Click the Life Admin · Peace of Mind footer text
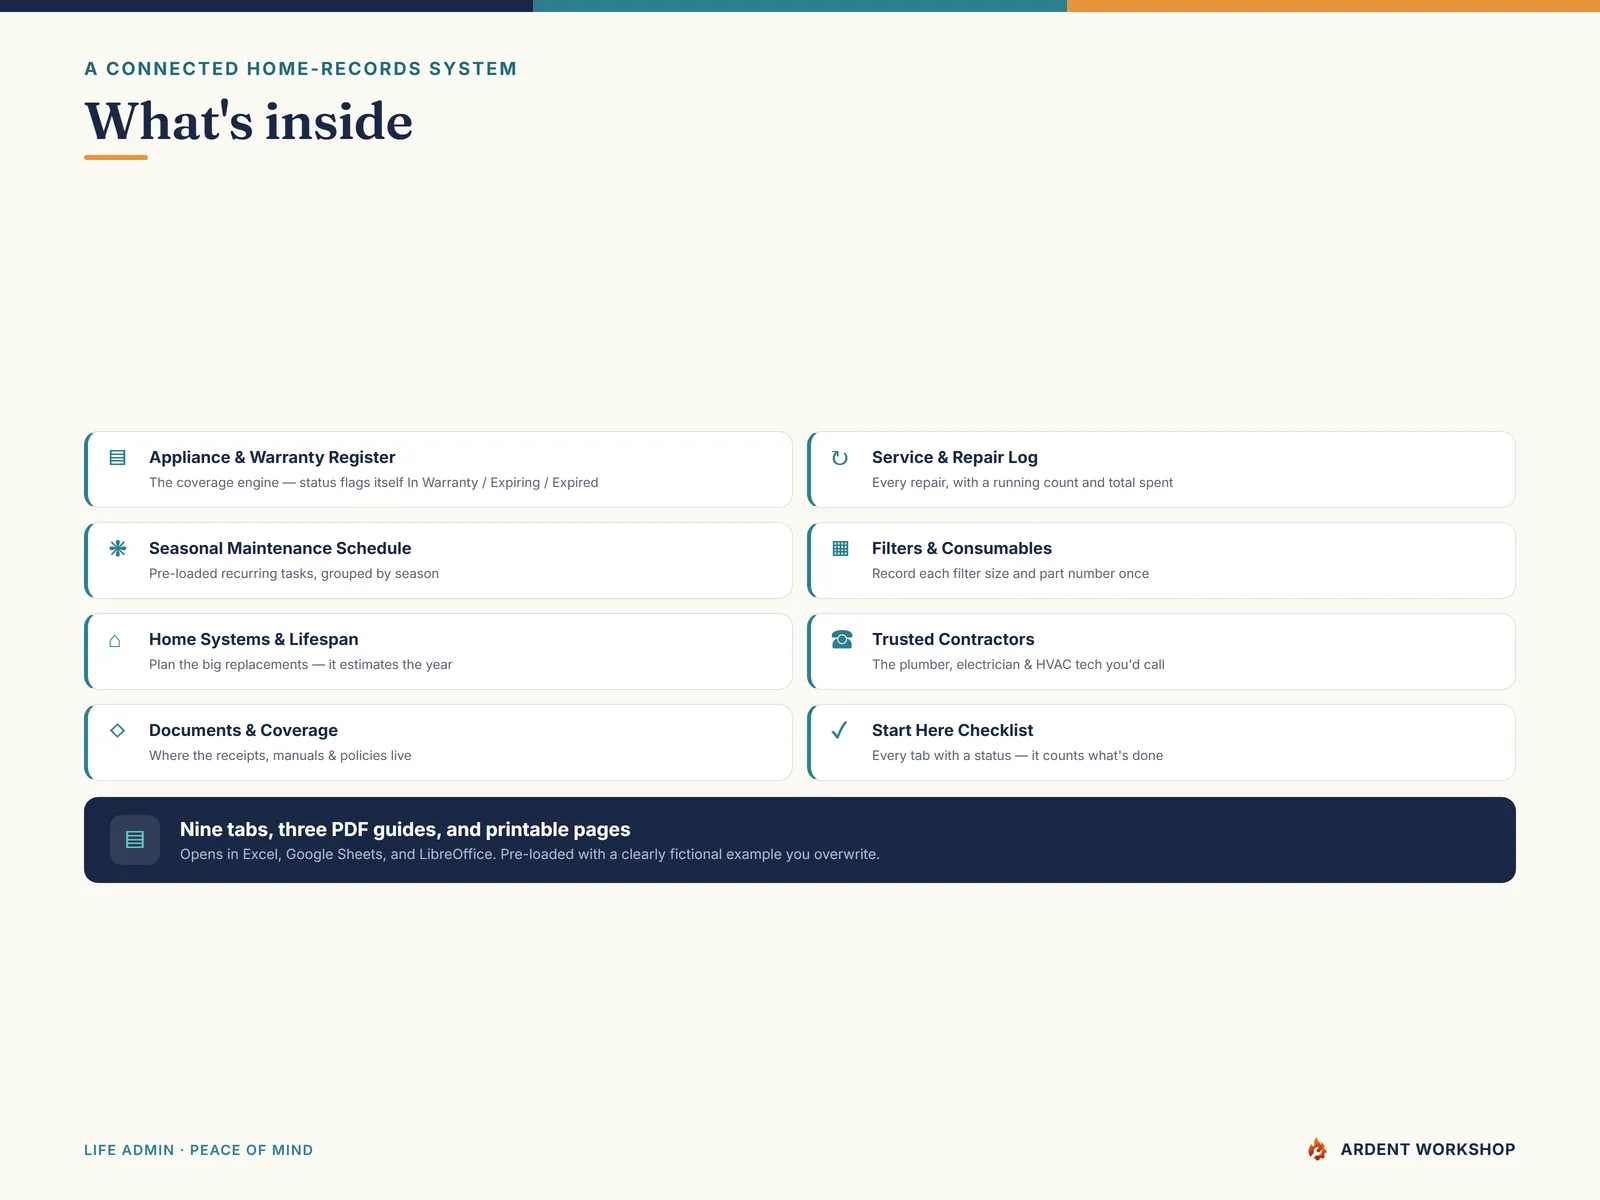 click(198, 1150)
